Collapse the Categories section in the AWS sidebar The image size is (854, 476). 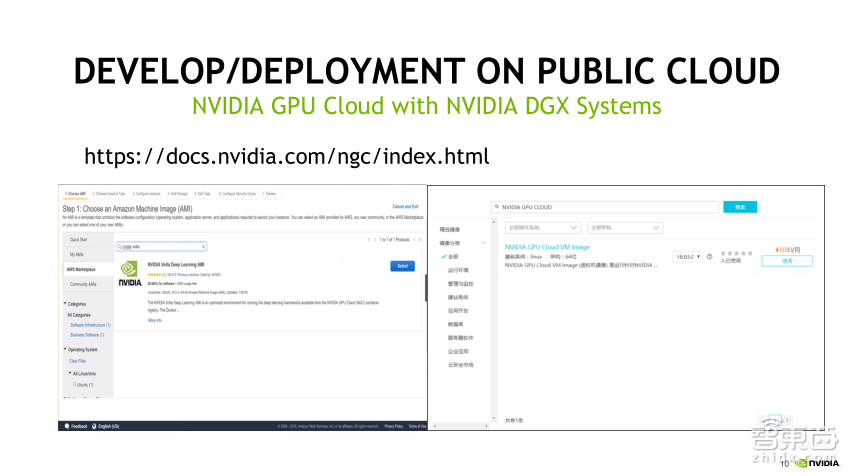pyautogui.click(x=65, y=303)
